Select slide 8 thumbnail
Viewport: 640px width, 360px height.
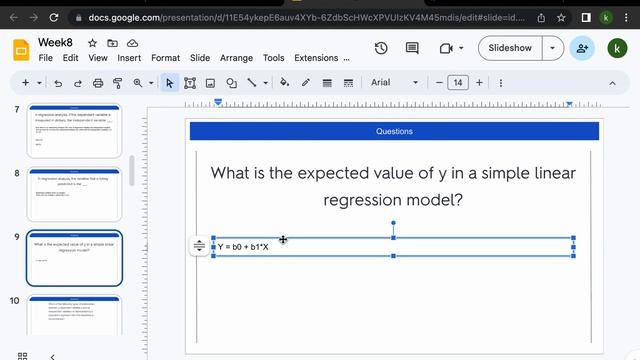pyautogui.click(x=74, y=194)
